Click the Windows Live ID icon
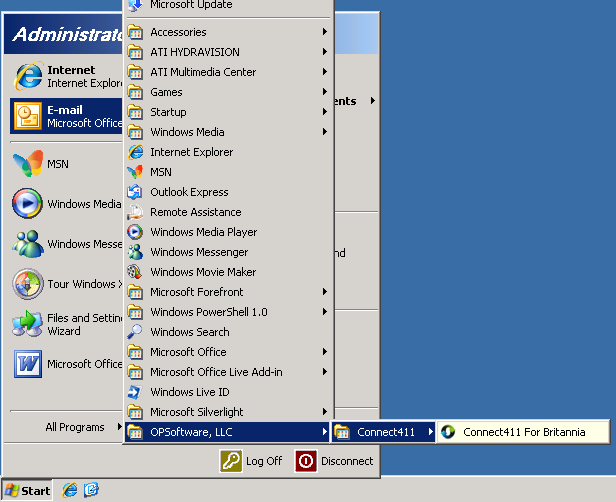 pyautogui.click(x=135, y=392)
